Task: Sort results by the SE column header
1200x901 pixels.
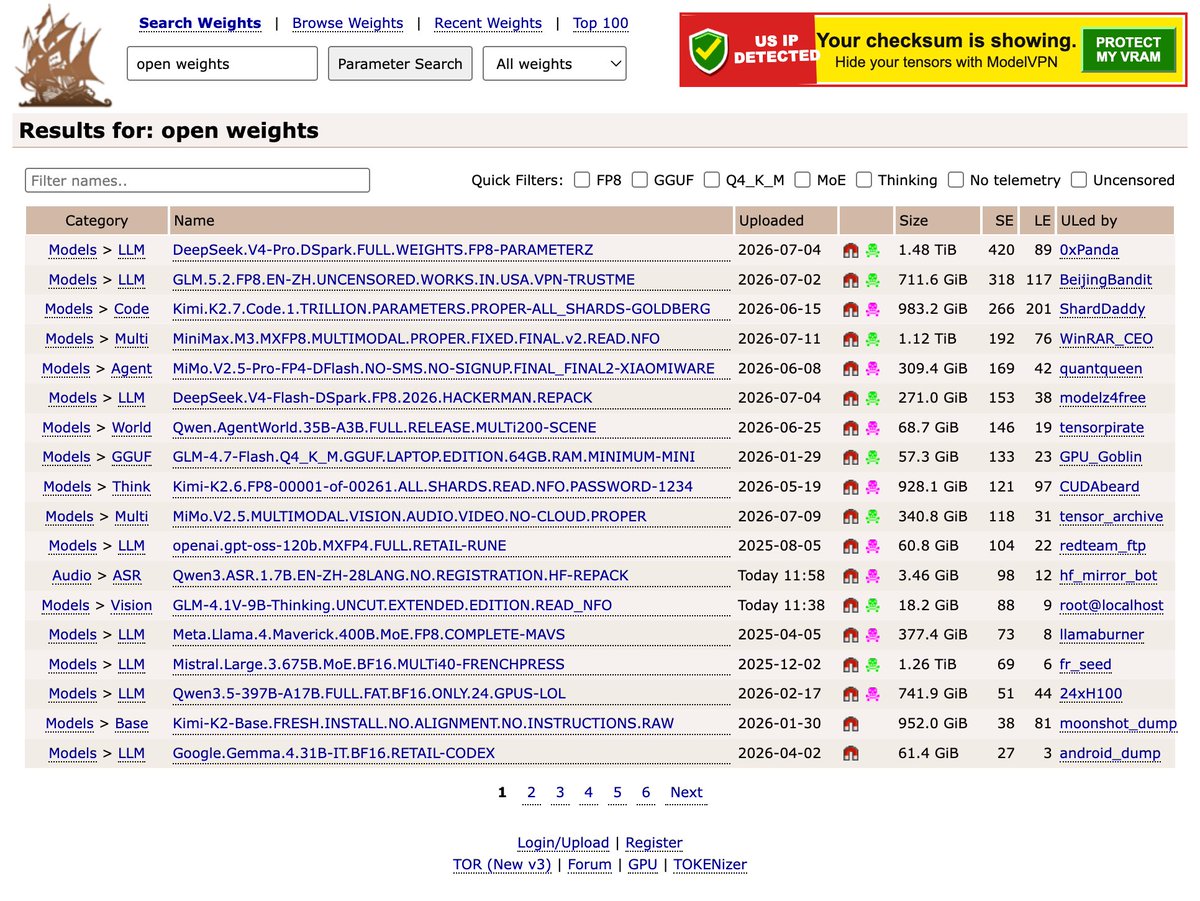Action: click(x=1004, y=220)
